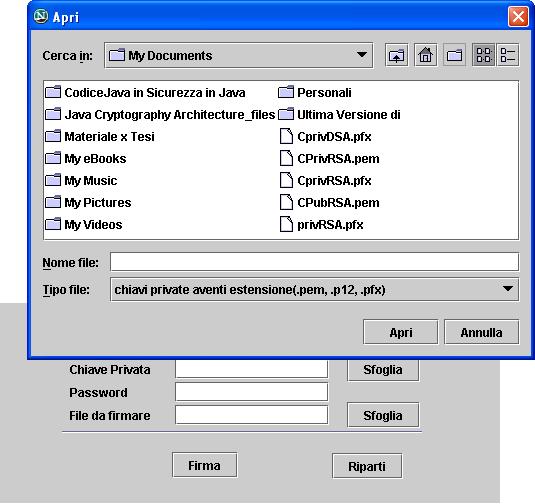Confirm with the Apri button
This screenshot has width=535, height=504.
pyautogui.click(x=401, y=332)
